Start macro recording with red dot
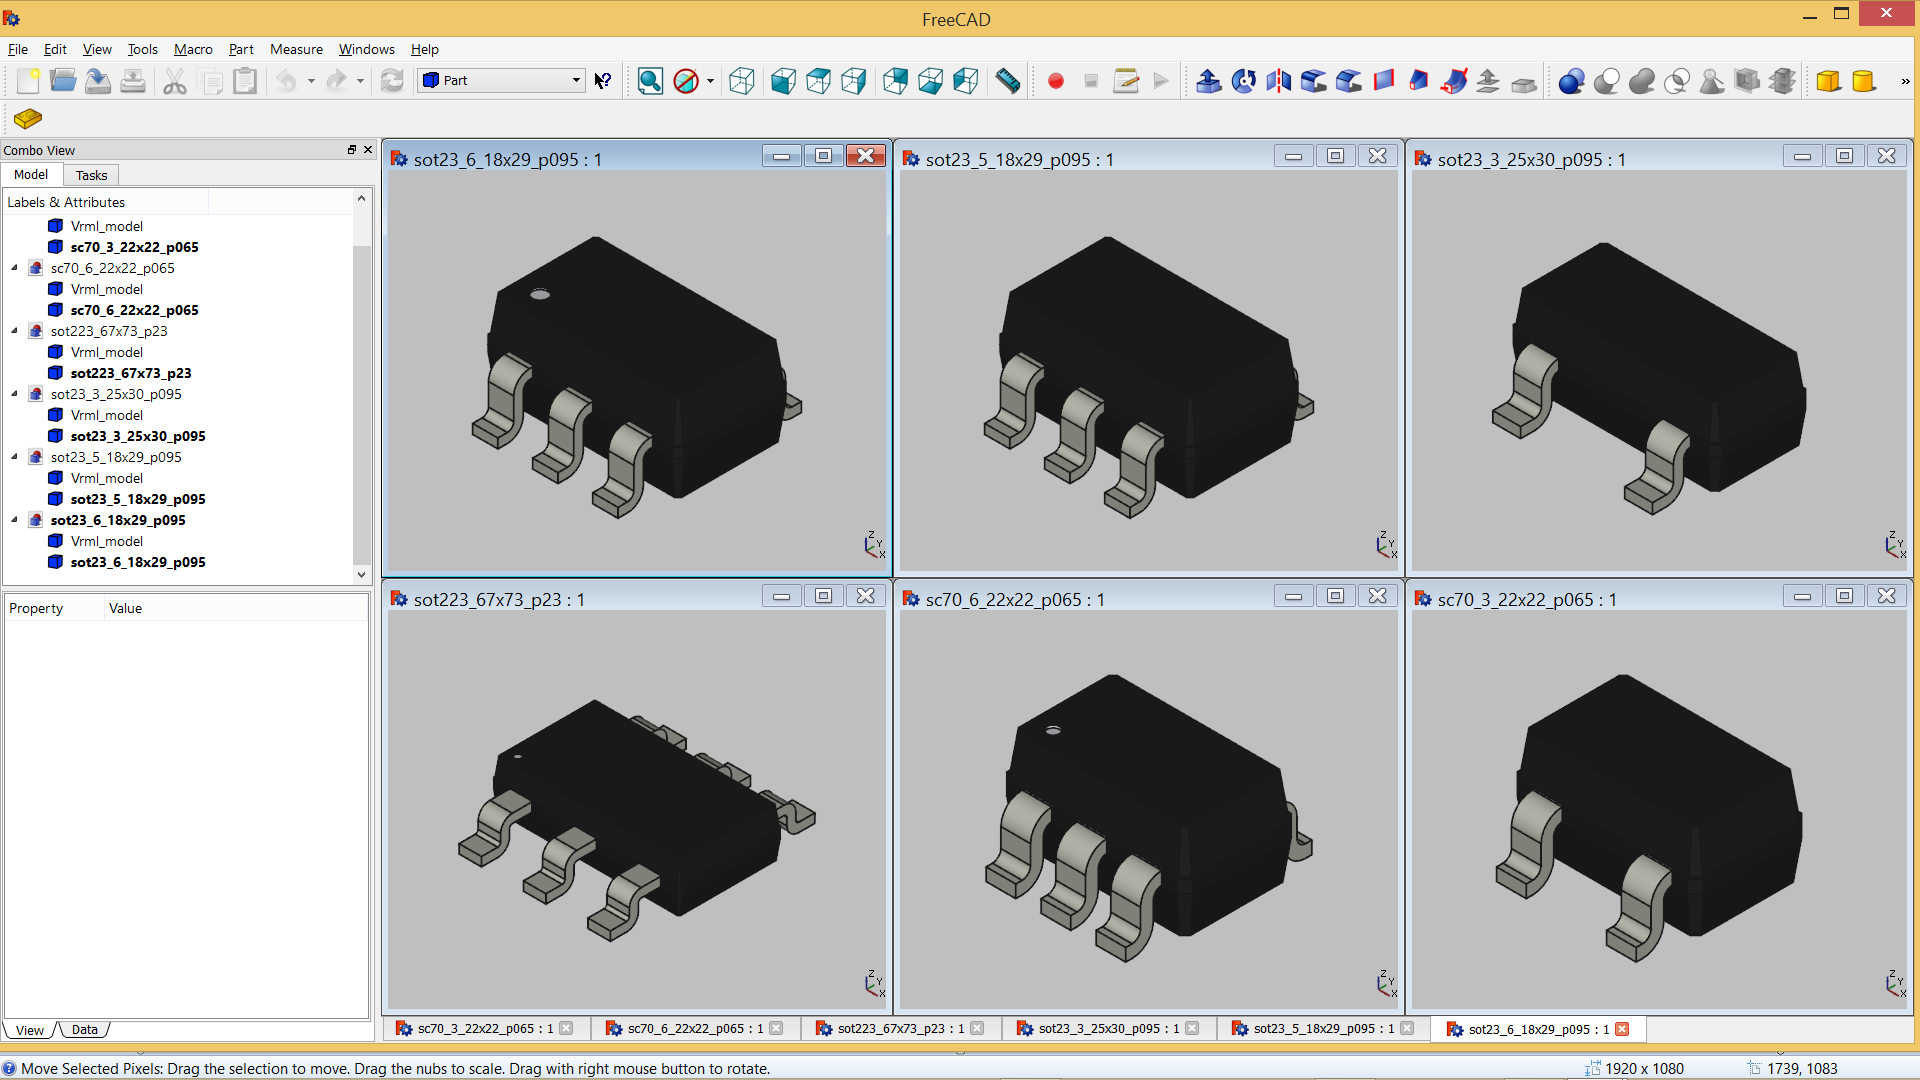This screenshot has height=1080, width=1920. (1055, 81)
